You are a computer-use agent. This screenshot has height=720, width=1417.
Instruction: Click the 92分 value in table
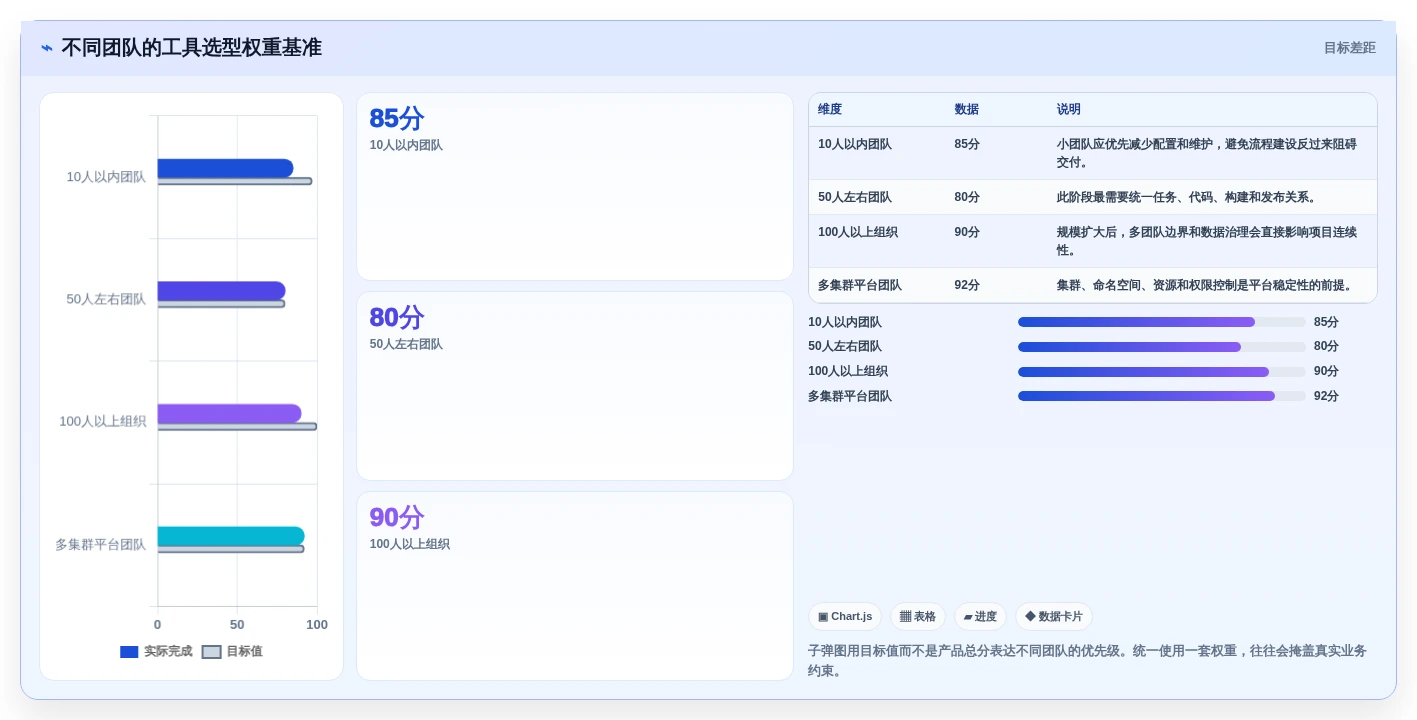[x=967, y=285]
